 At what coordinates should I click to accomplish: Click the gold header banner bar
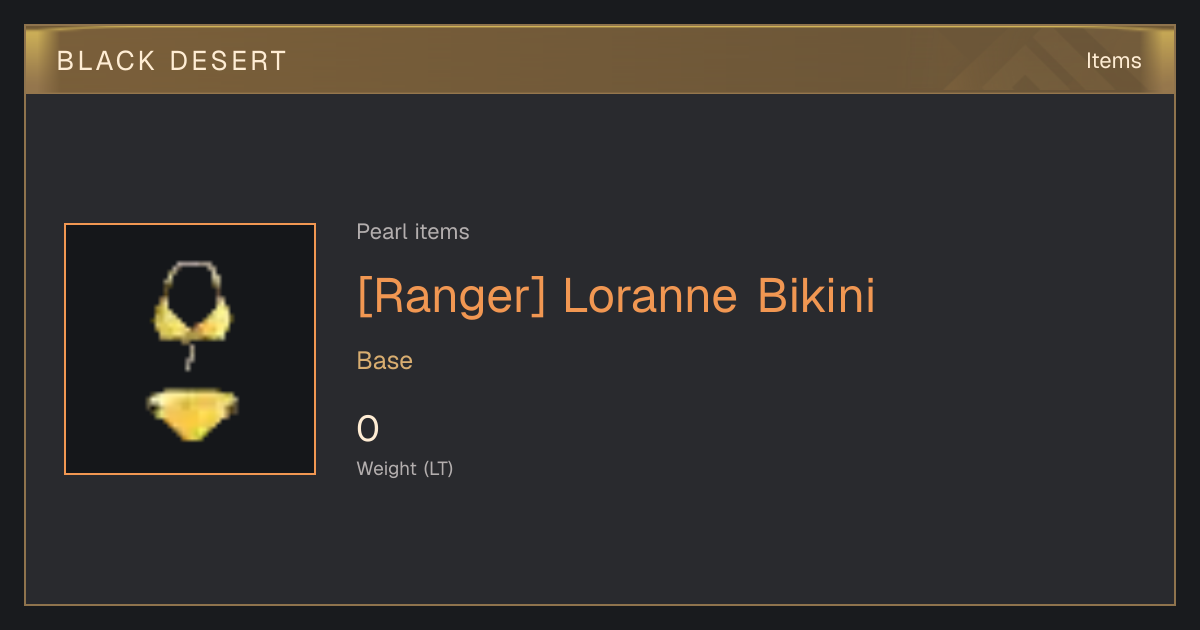pyautogui.click(x=600, y=60)
